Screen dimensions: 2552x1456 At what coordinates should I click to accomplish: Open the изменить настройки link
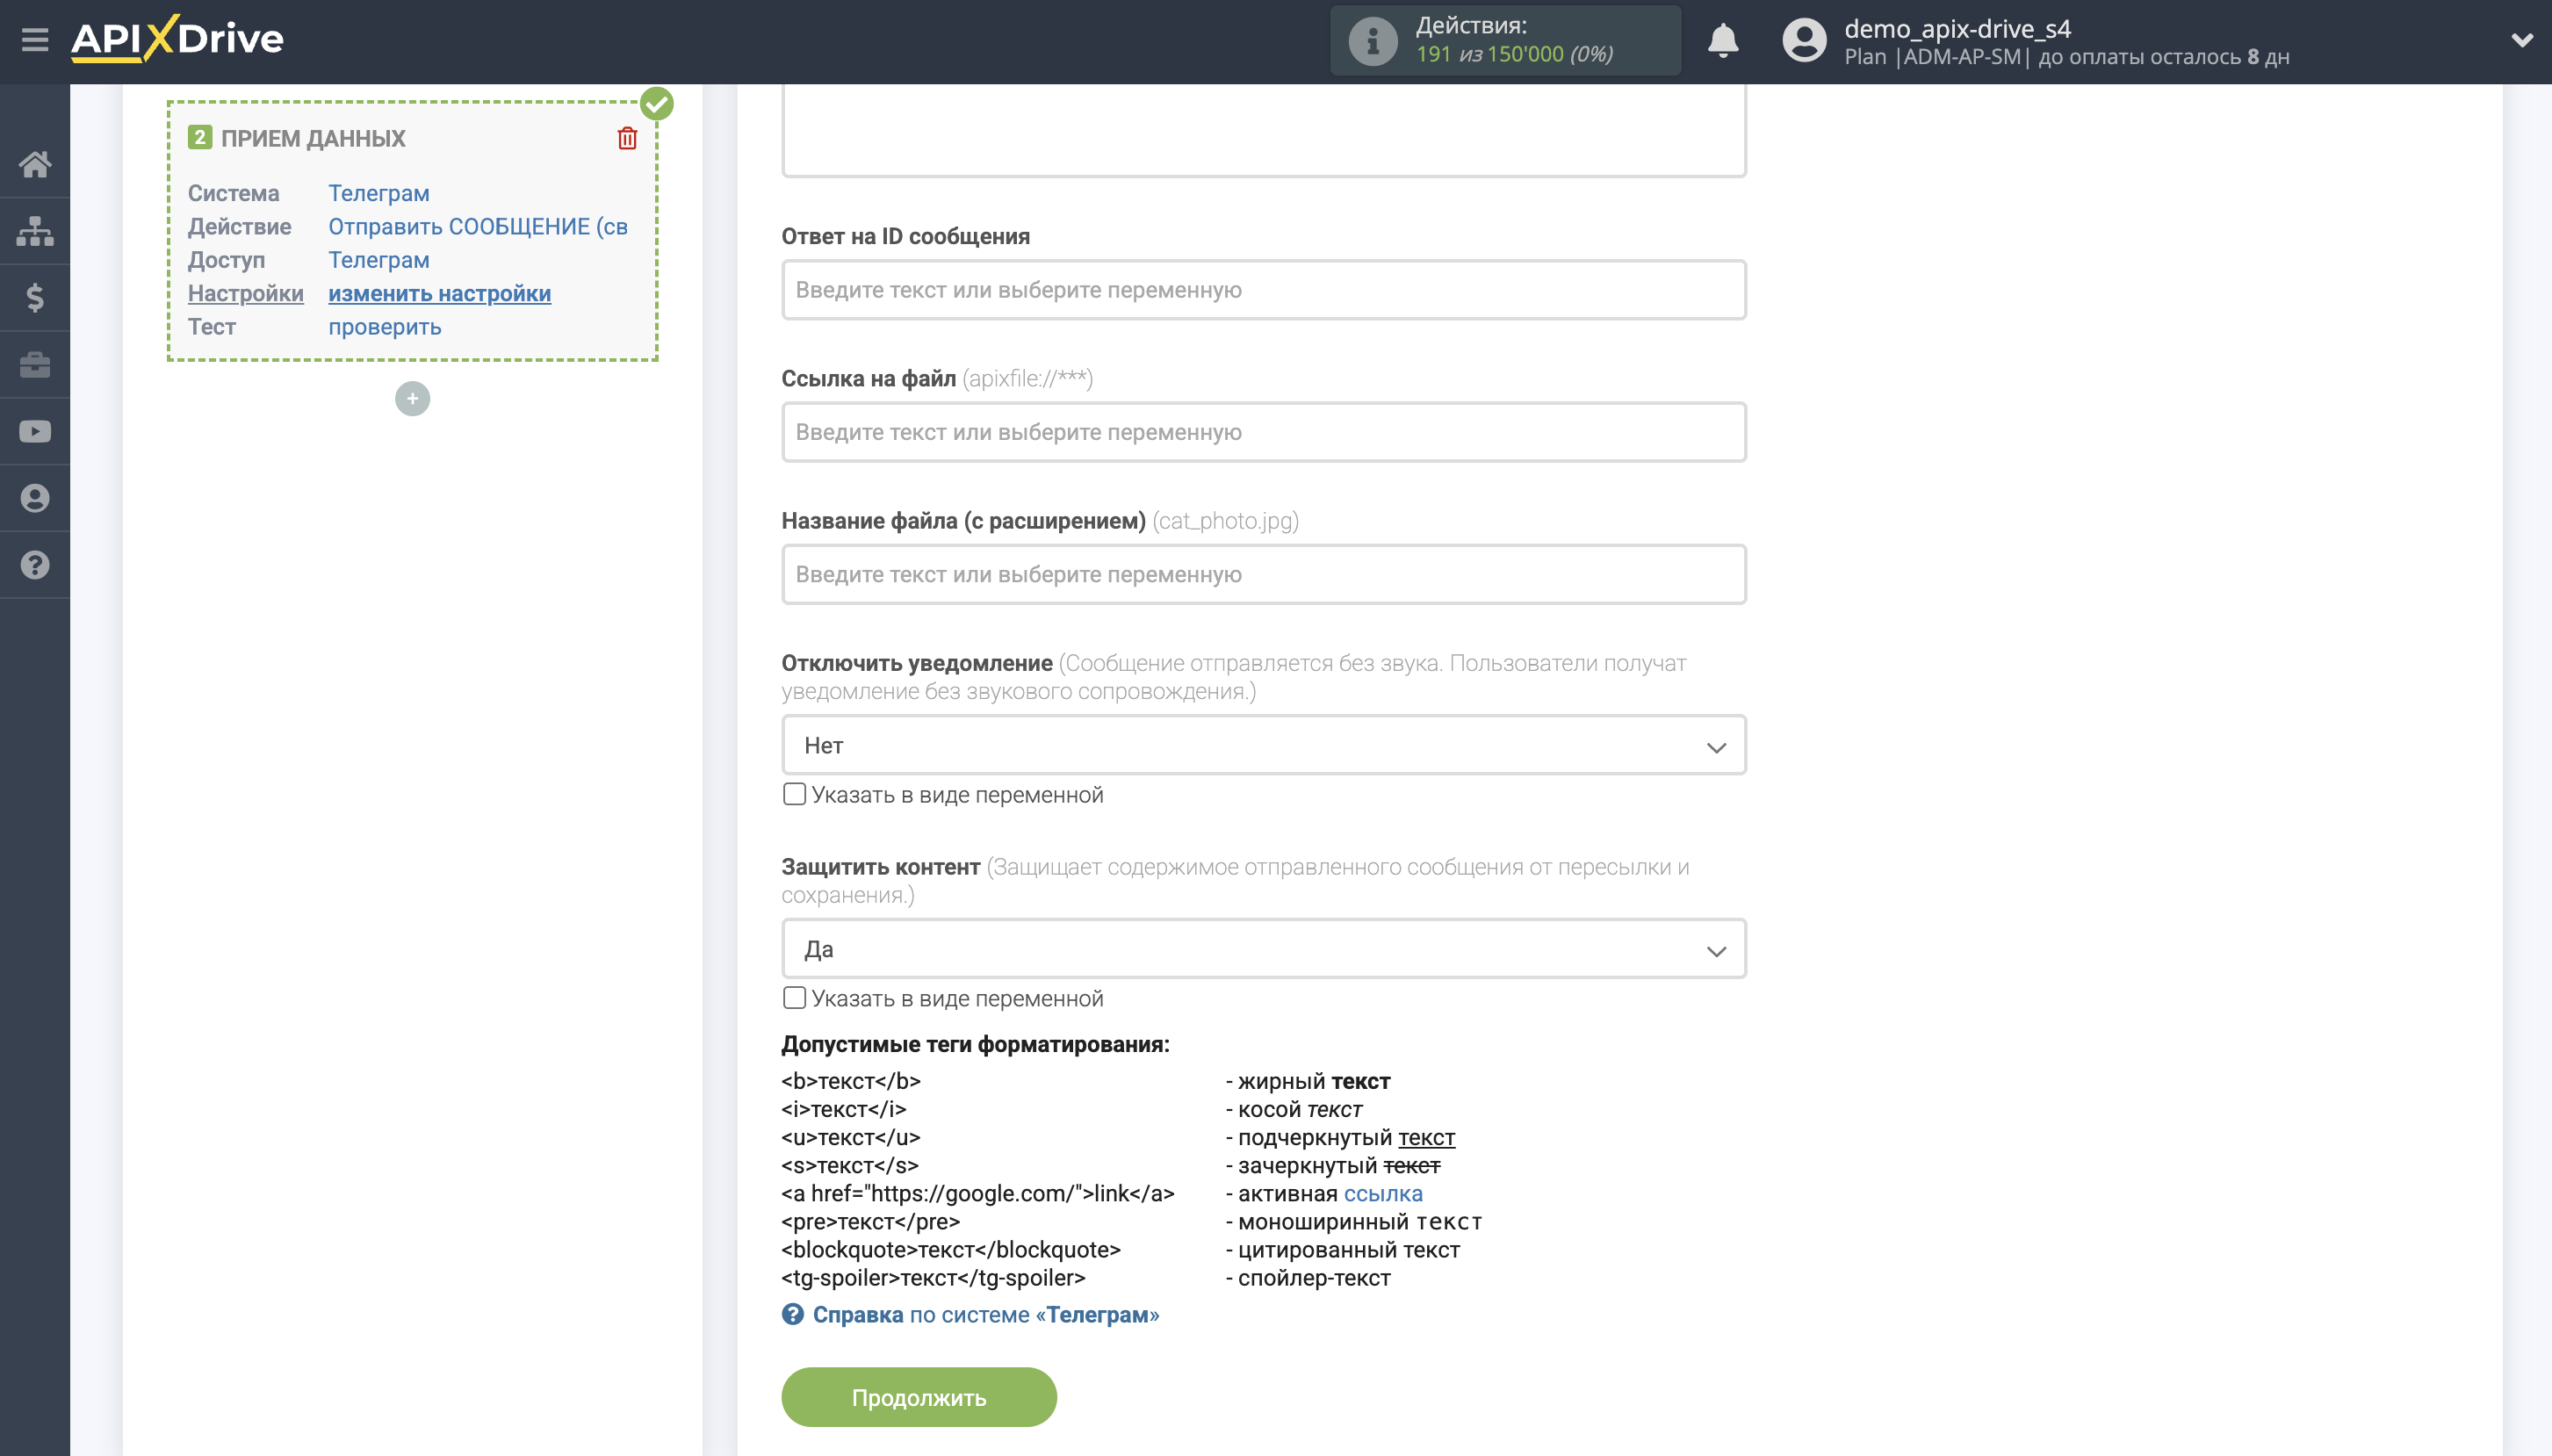[439, 293]
